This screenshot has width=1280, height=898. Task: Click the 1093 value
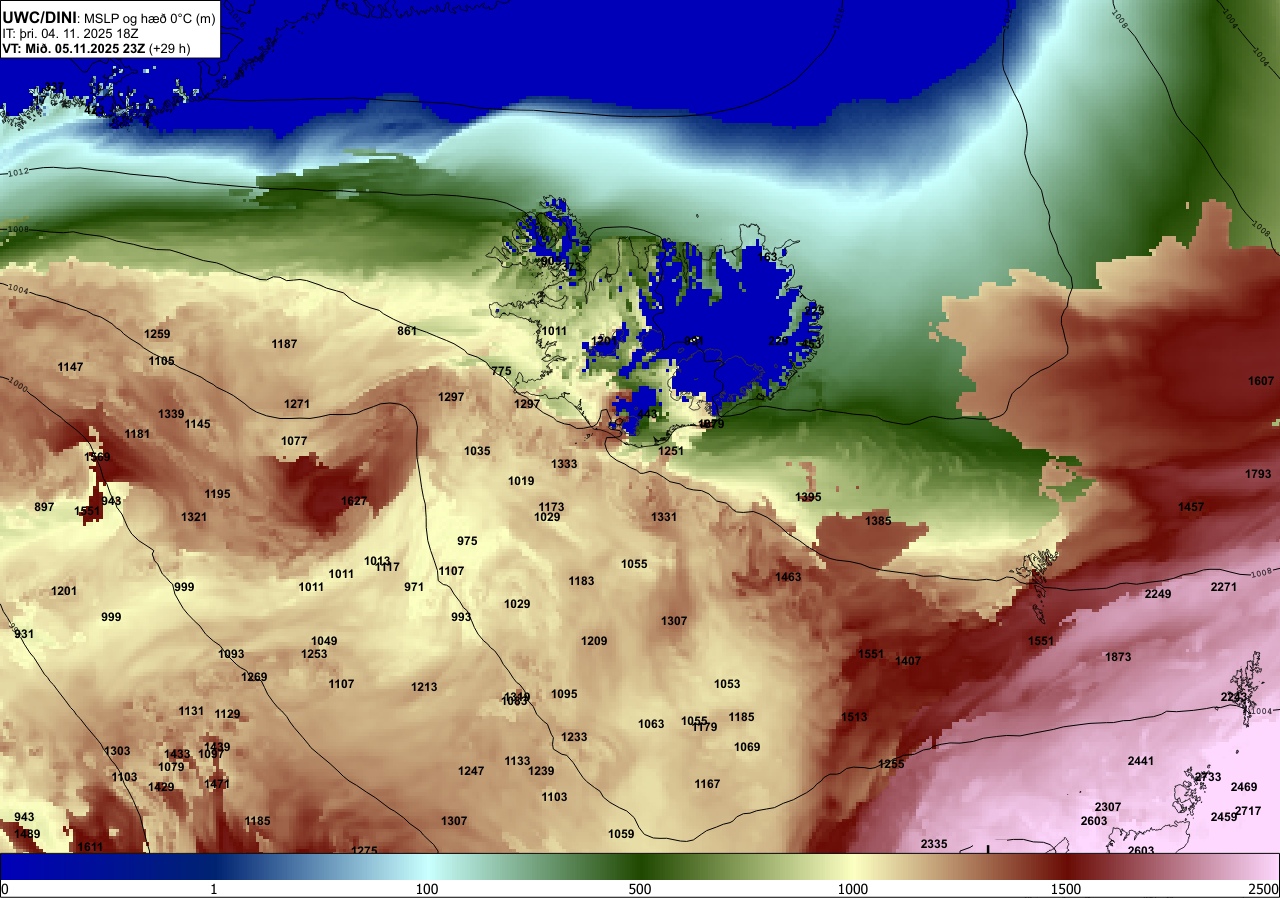pos(231,654)
